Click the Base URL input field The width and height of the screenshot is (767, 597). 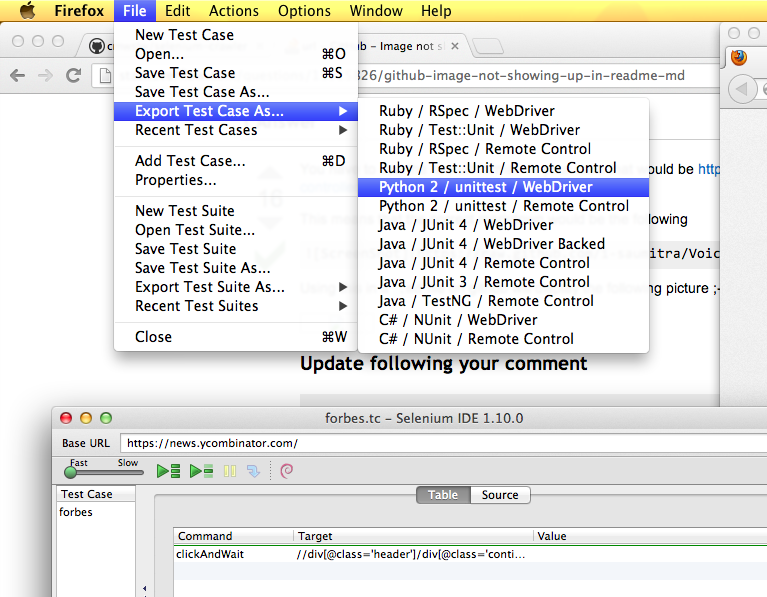point(444,443)
